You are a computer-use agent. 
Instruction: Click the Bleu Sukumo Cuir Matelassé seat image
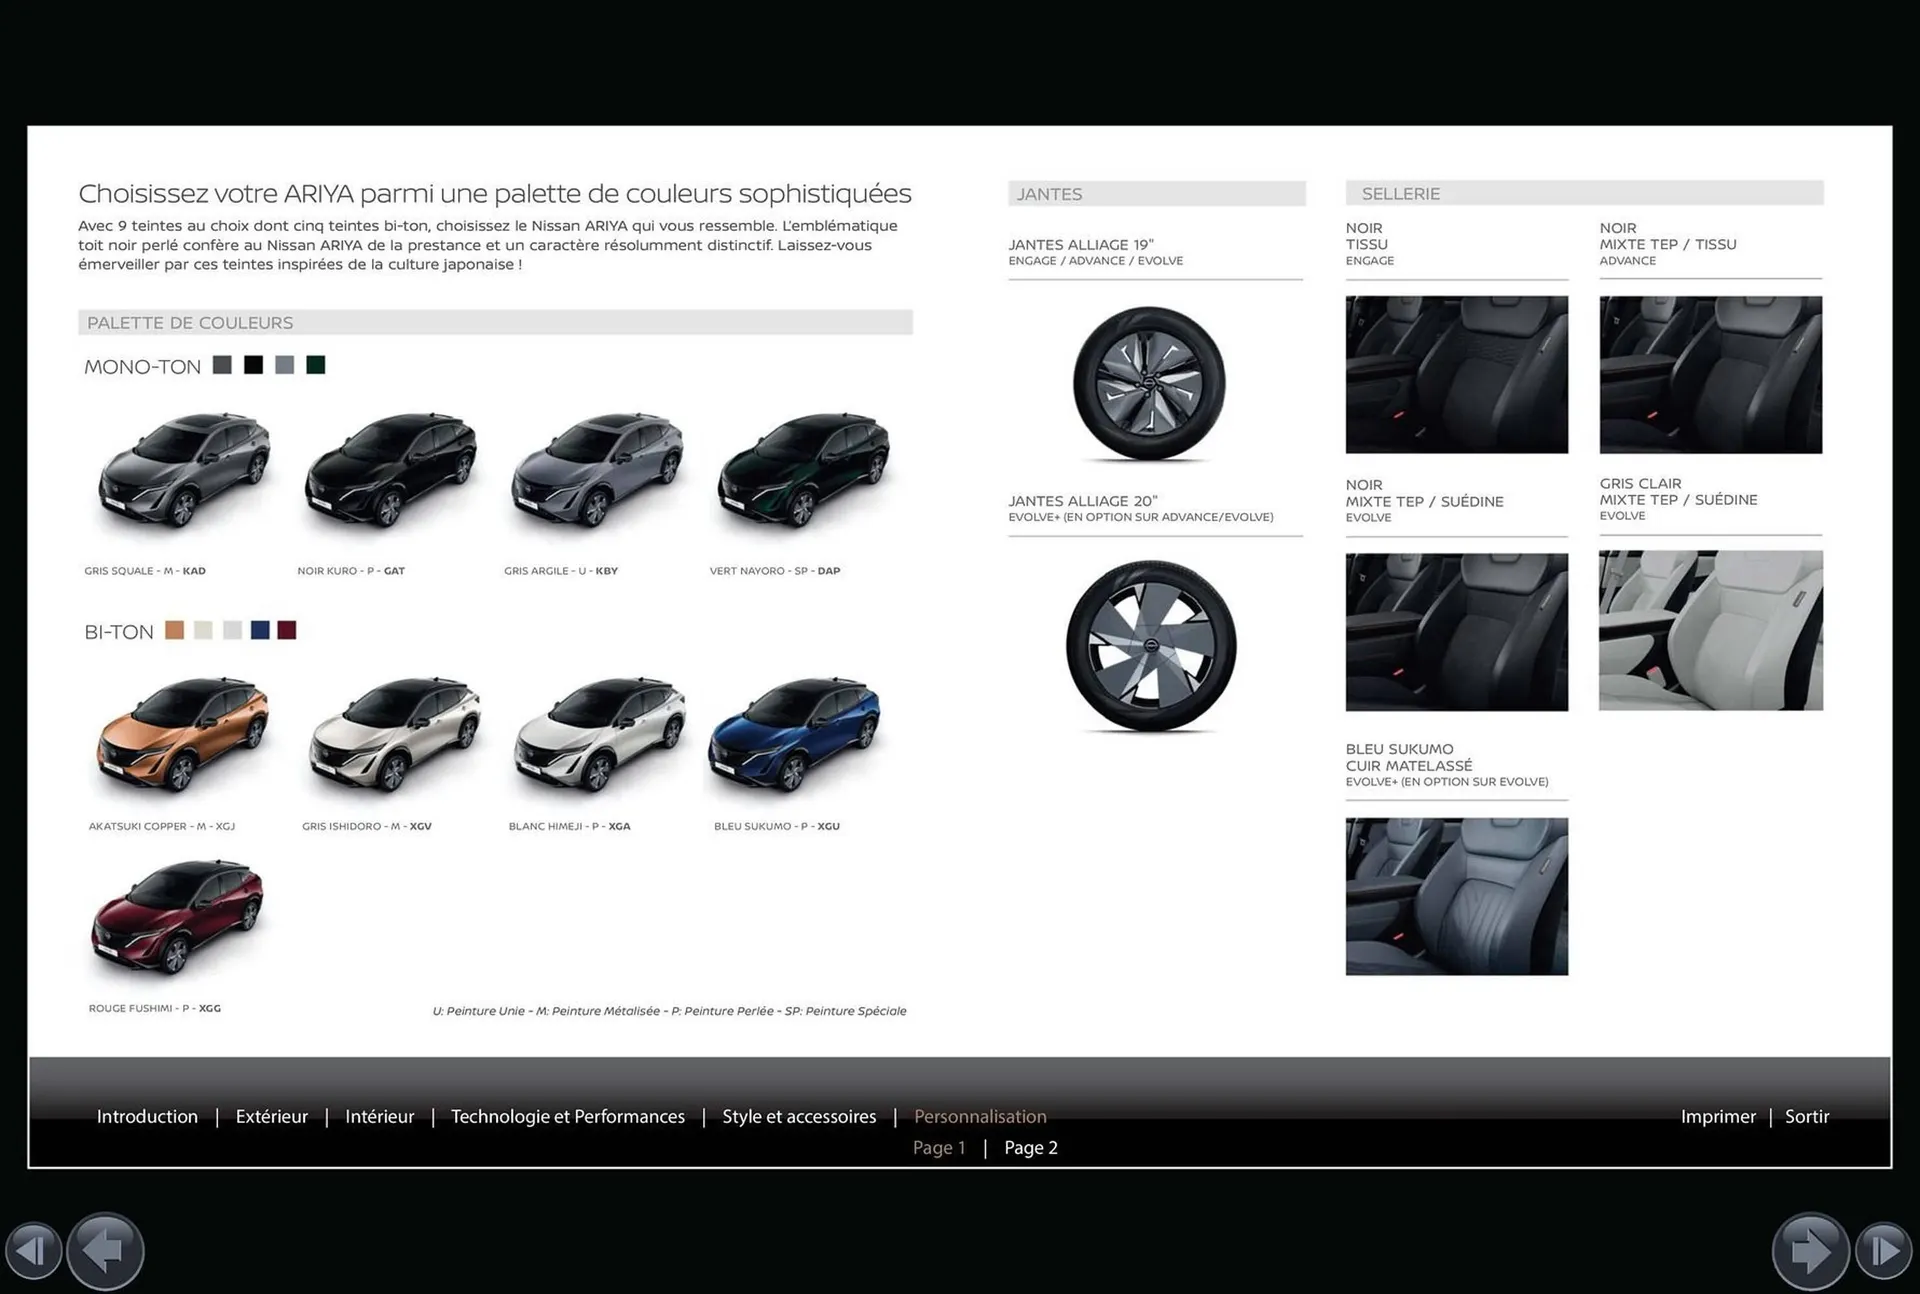point(1456,896)
